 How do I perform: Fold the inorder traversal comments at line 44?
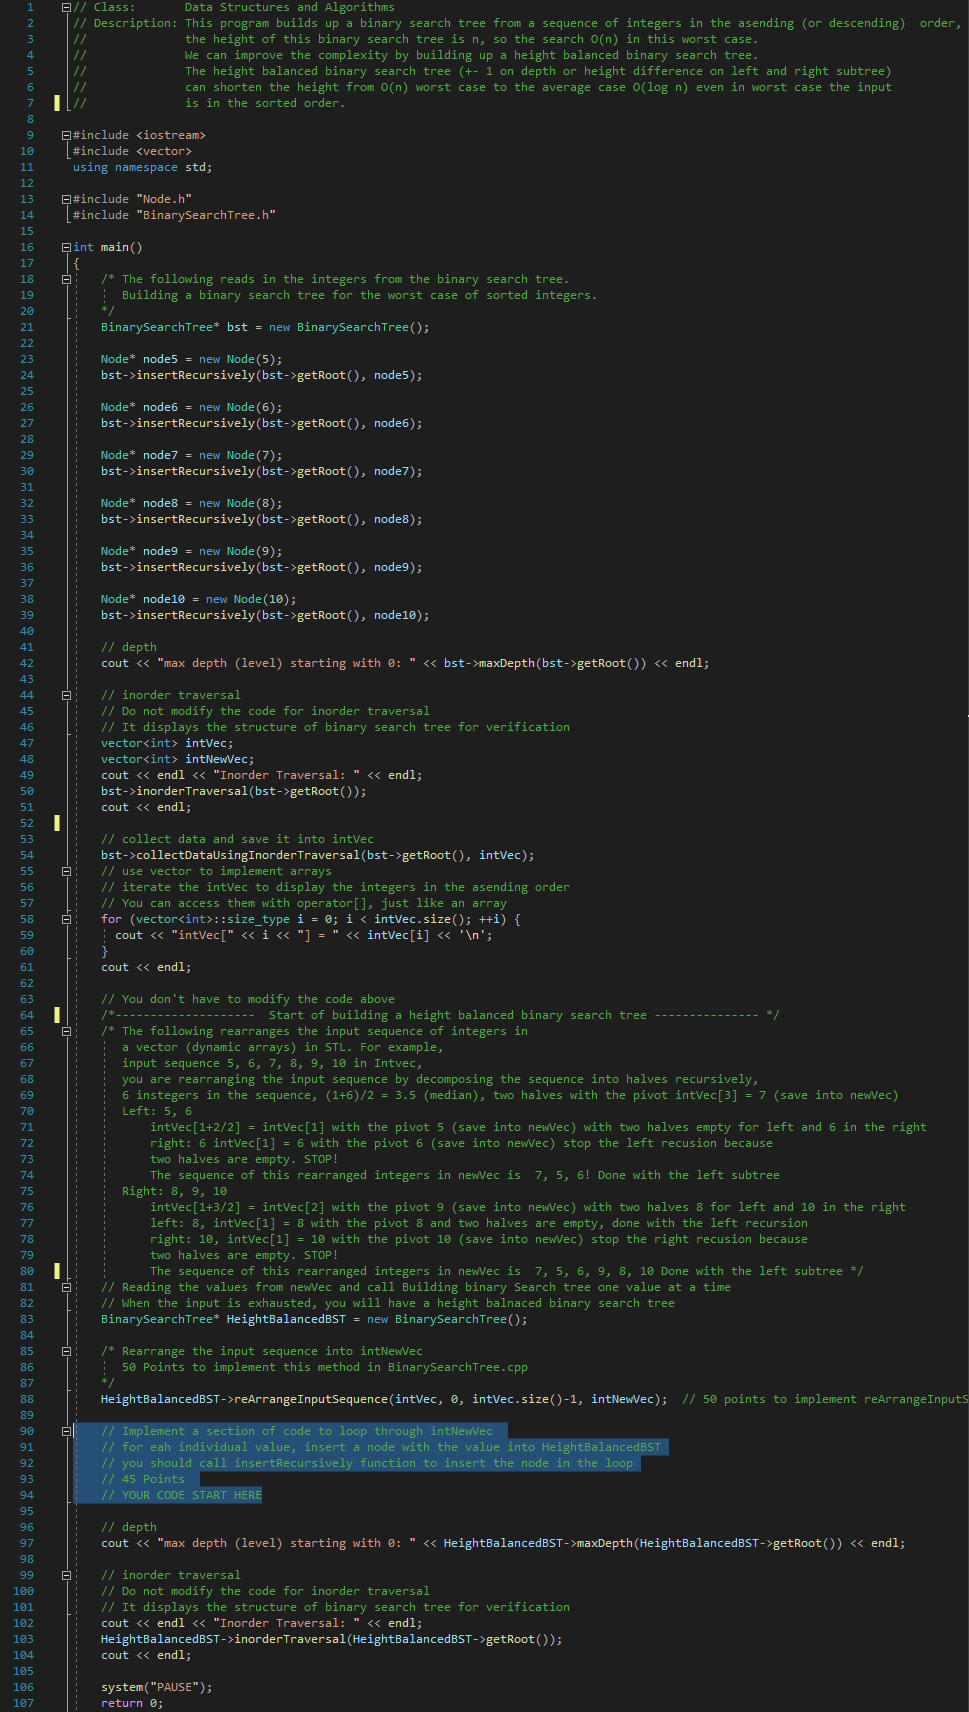(x=66, y=695)
